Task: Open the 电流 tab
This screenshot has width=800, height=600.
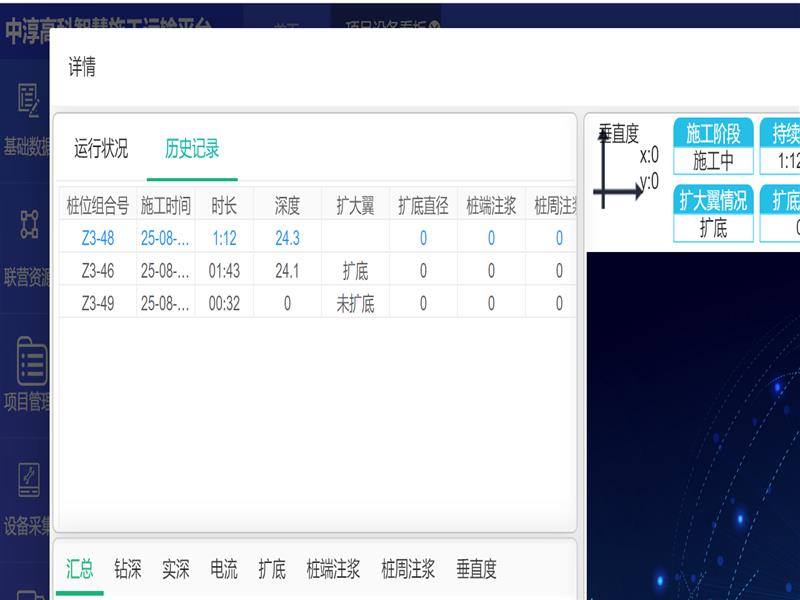Action: pos(224,570)
